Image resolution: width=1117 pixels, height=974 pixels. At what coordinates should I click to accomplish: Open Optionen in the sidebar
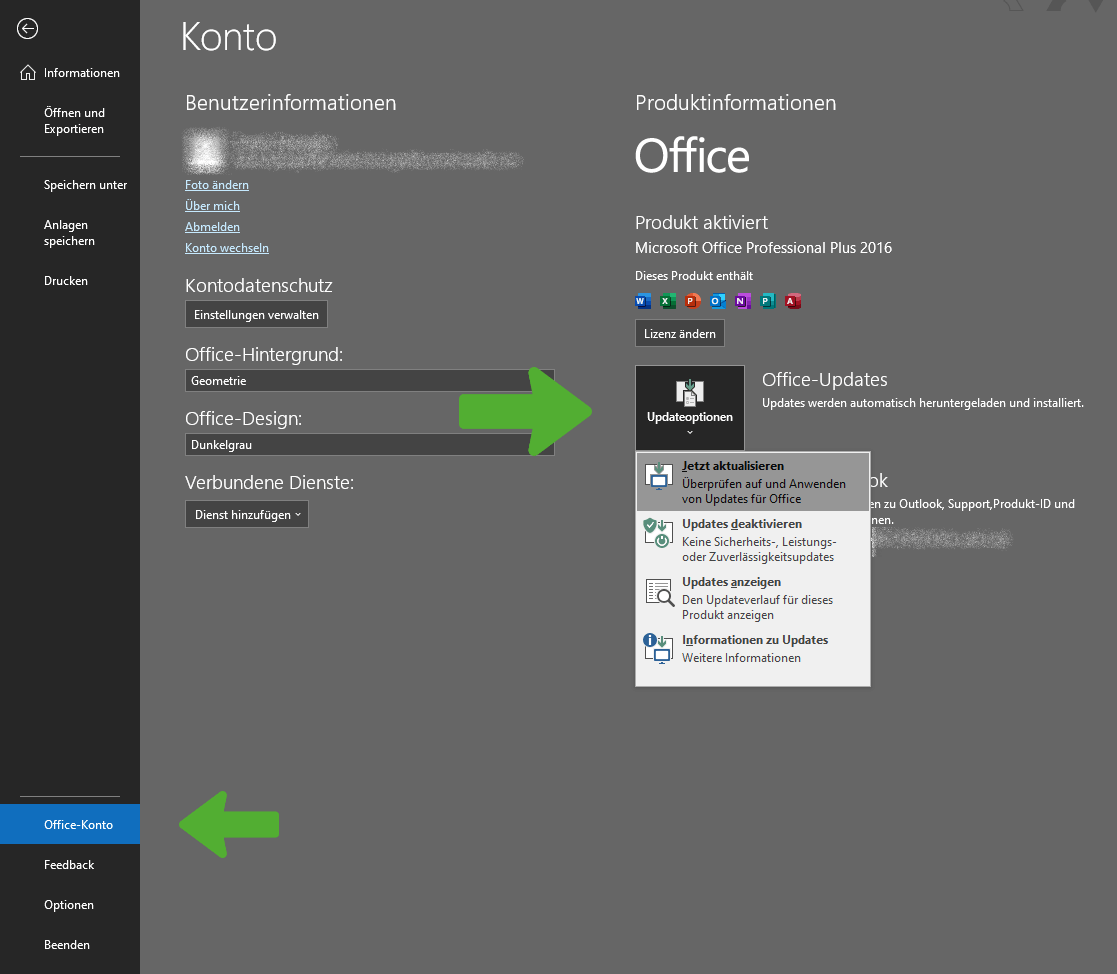(70, 904)
